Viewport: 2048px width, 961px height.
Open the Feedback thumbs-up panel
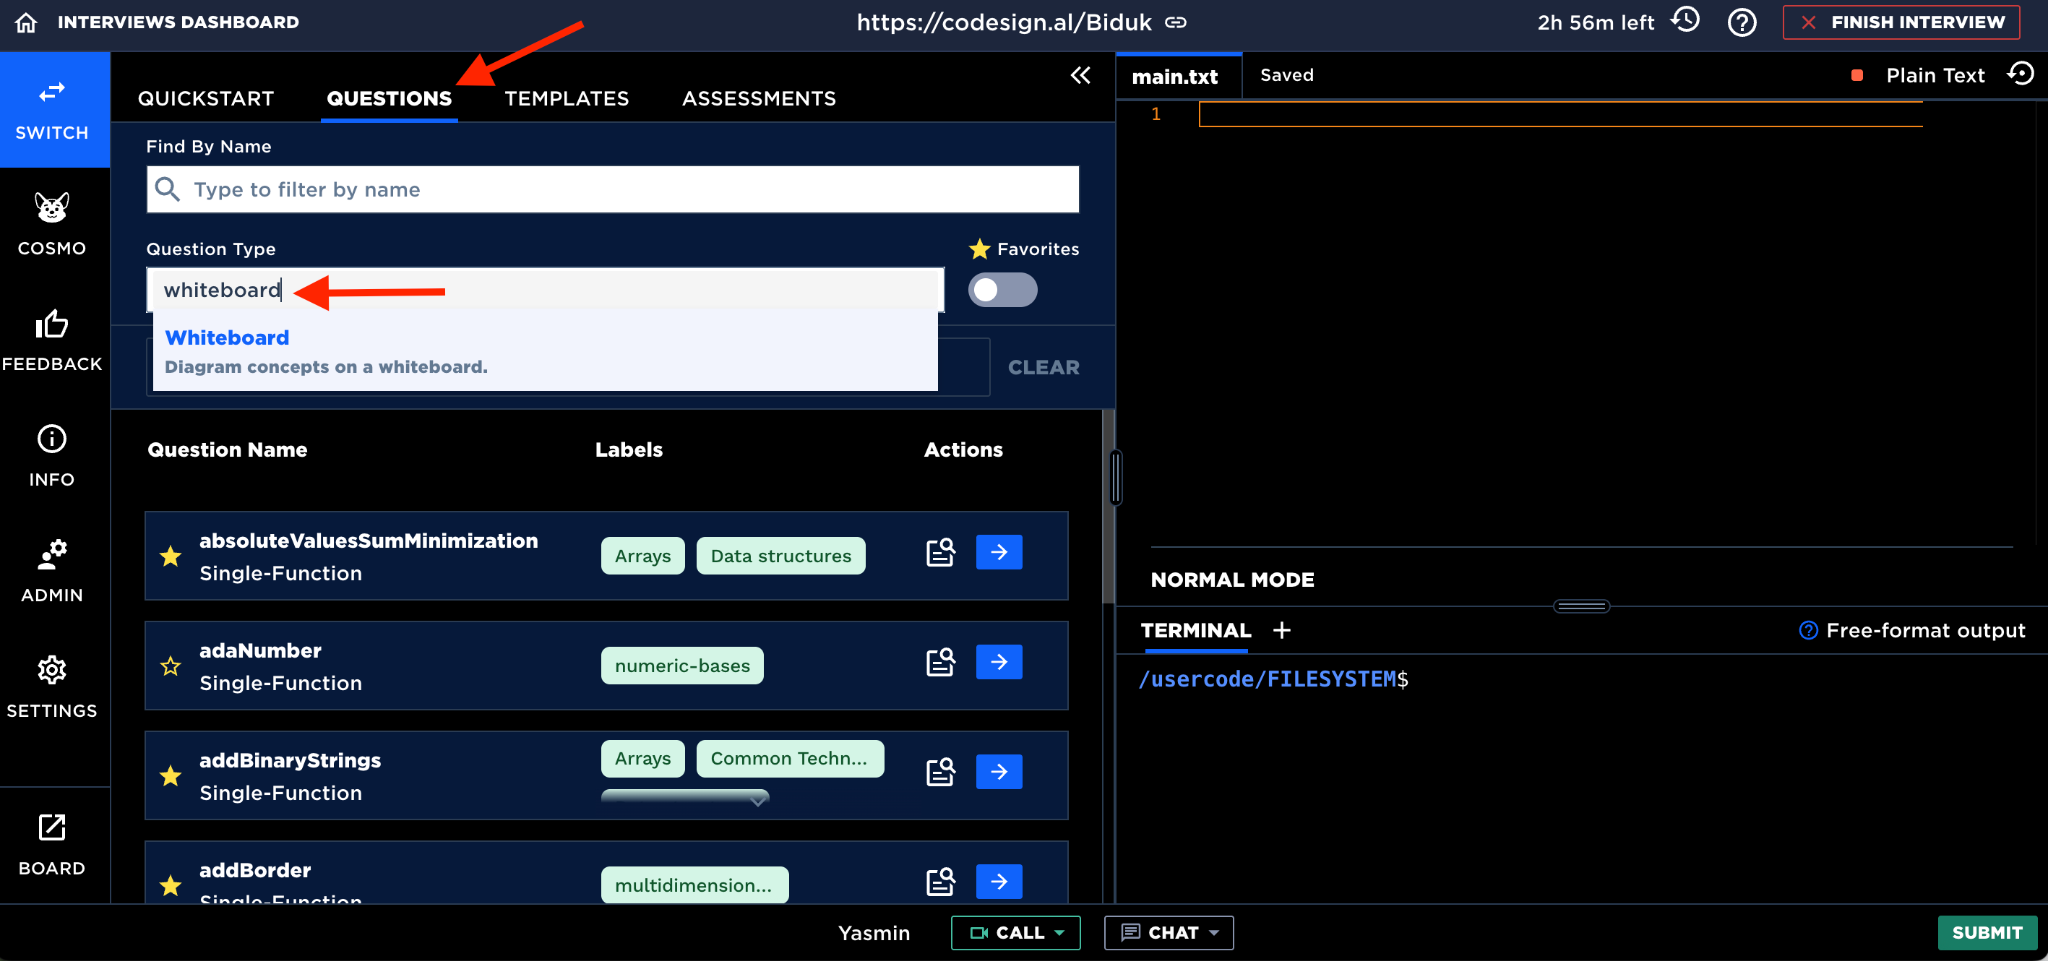click(x=52, y=340)
